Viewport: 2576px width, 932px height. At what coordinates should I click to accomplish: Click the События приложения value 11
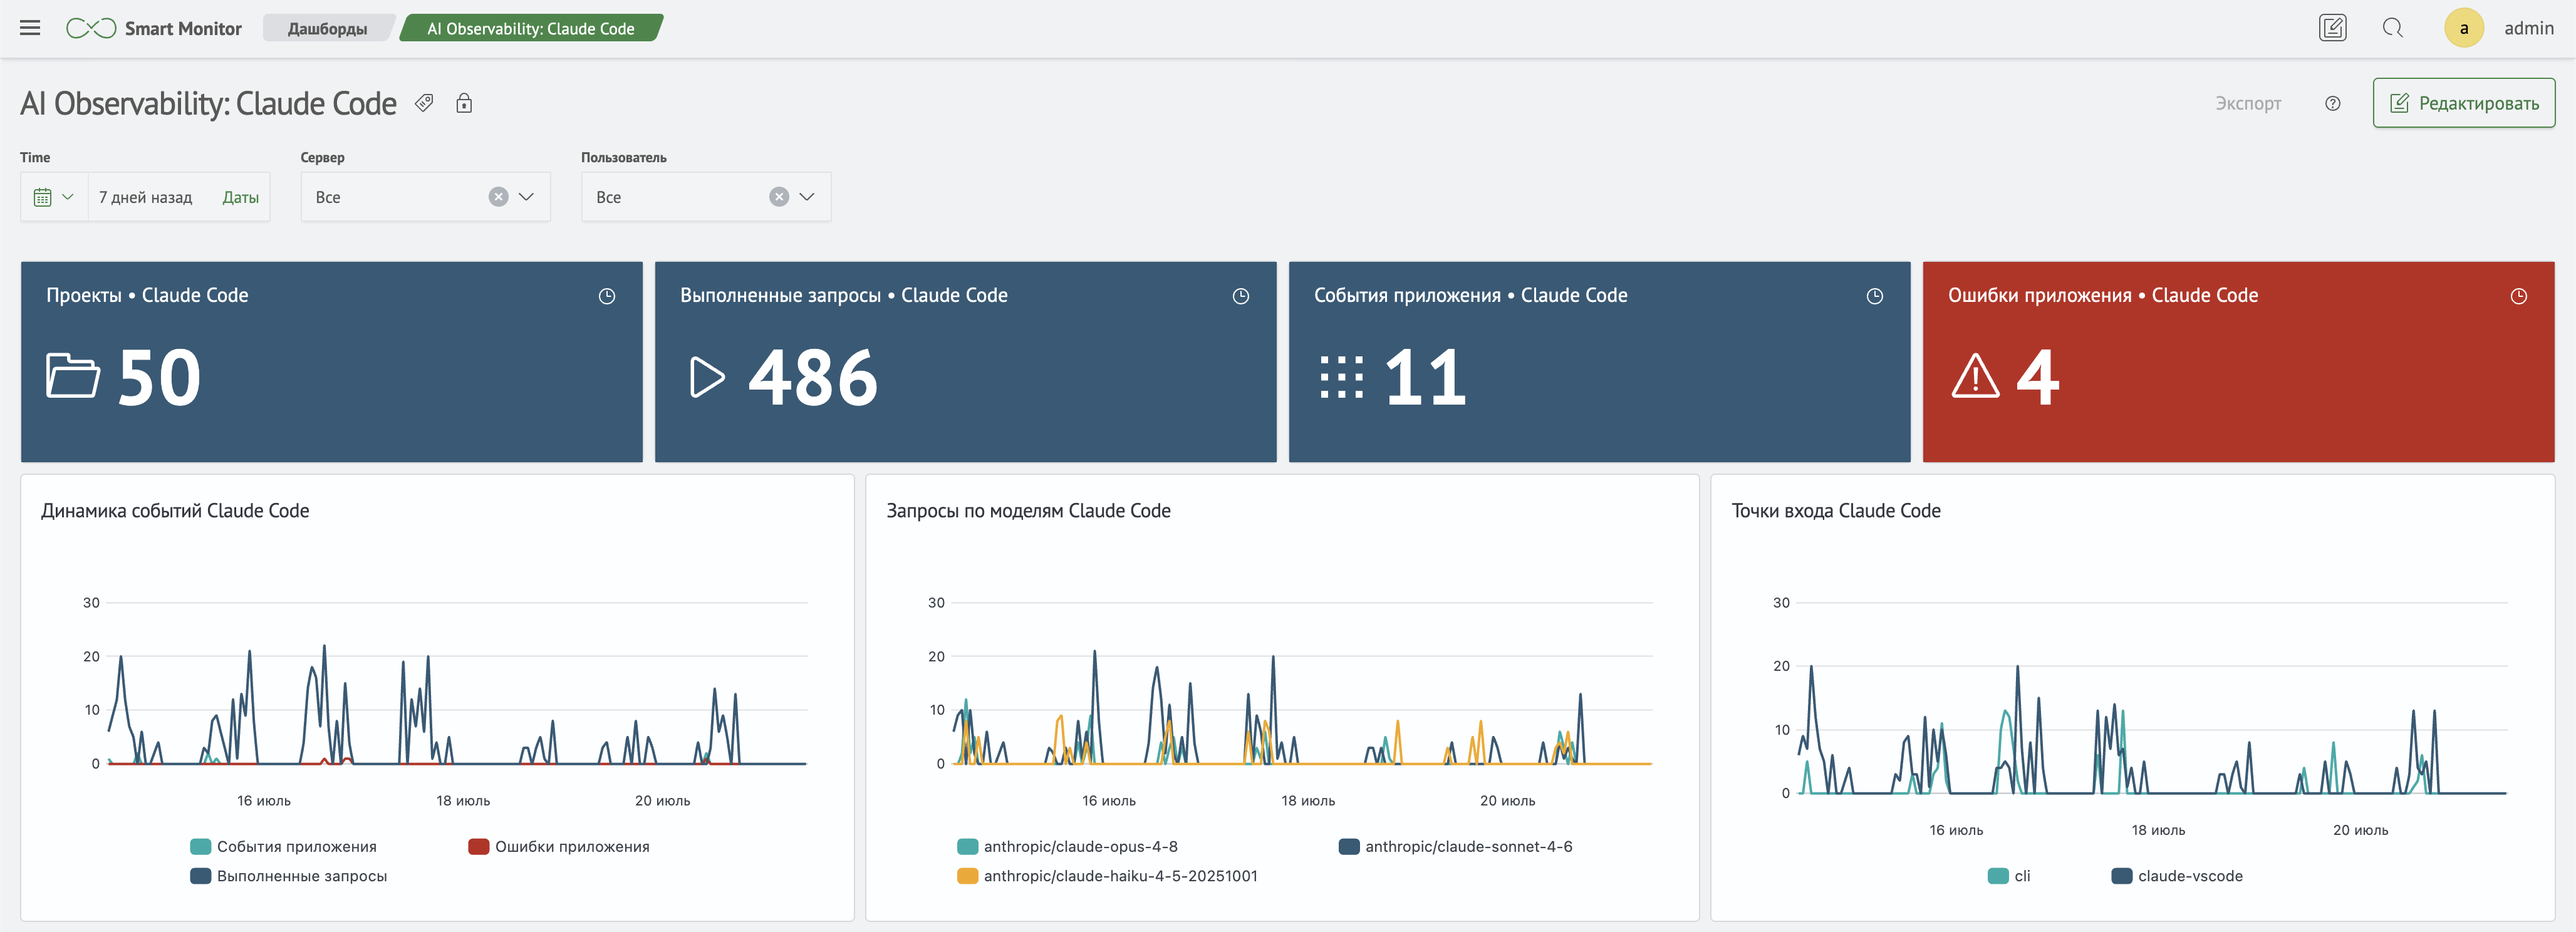click(1426, 378)
